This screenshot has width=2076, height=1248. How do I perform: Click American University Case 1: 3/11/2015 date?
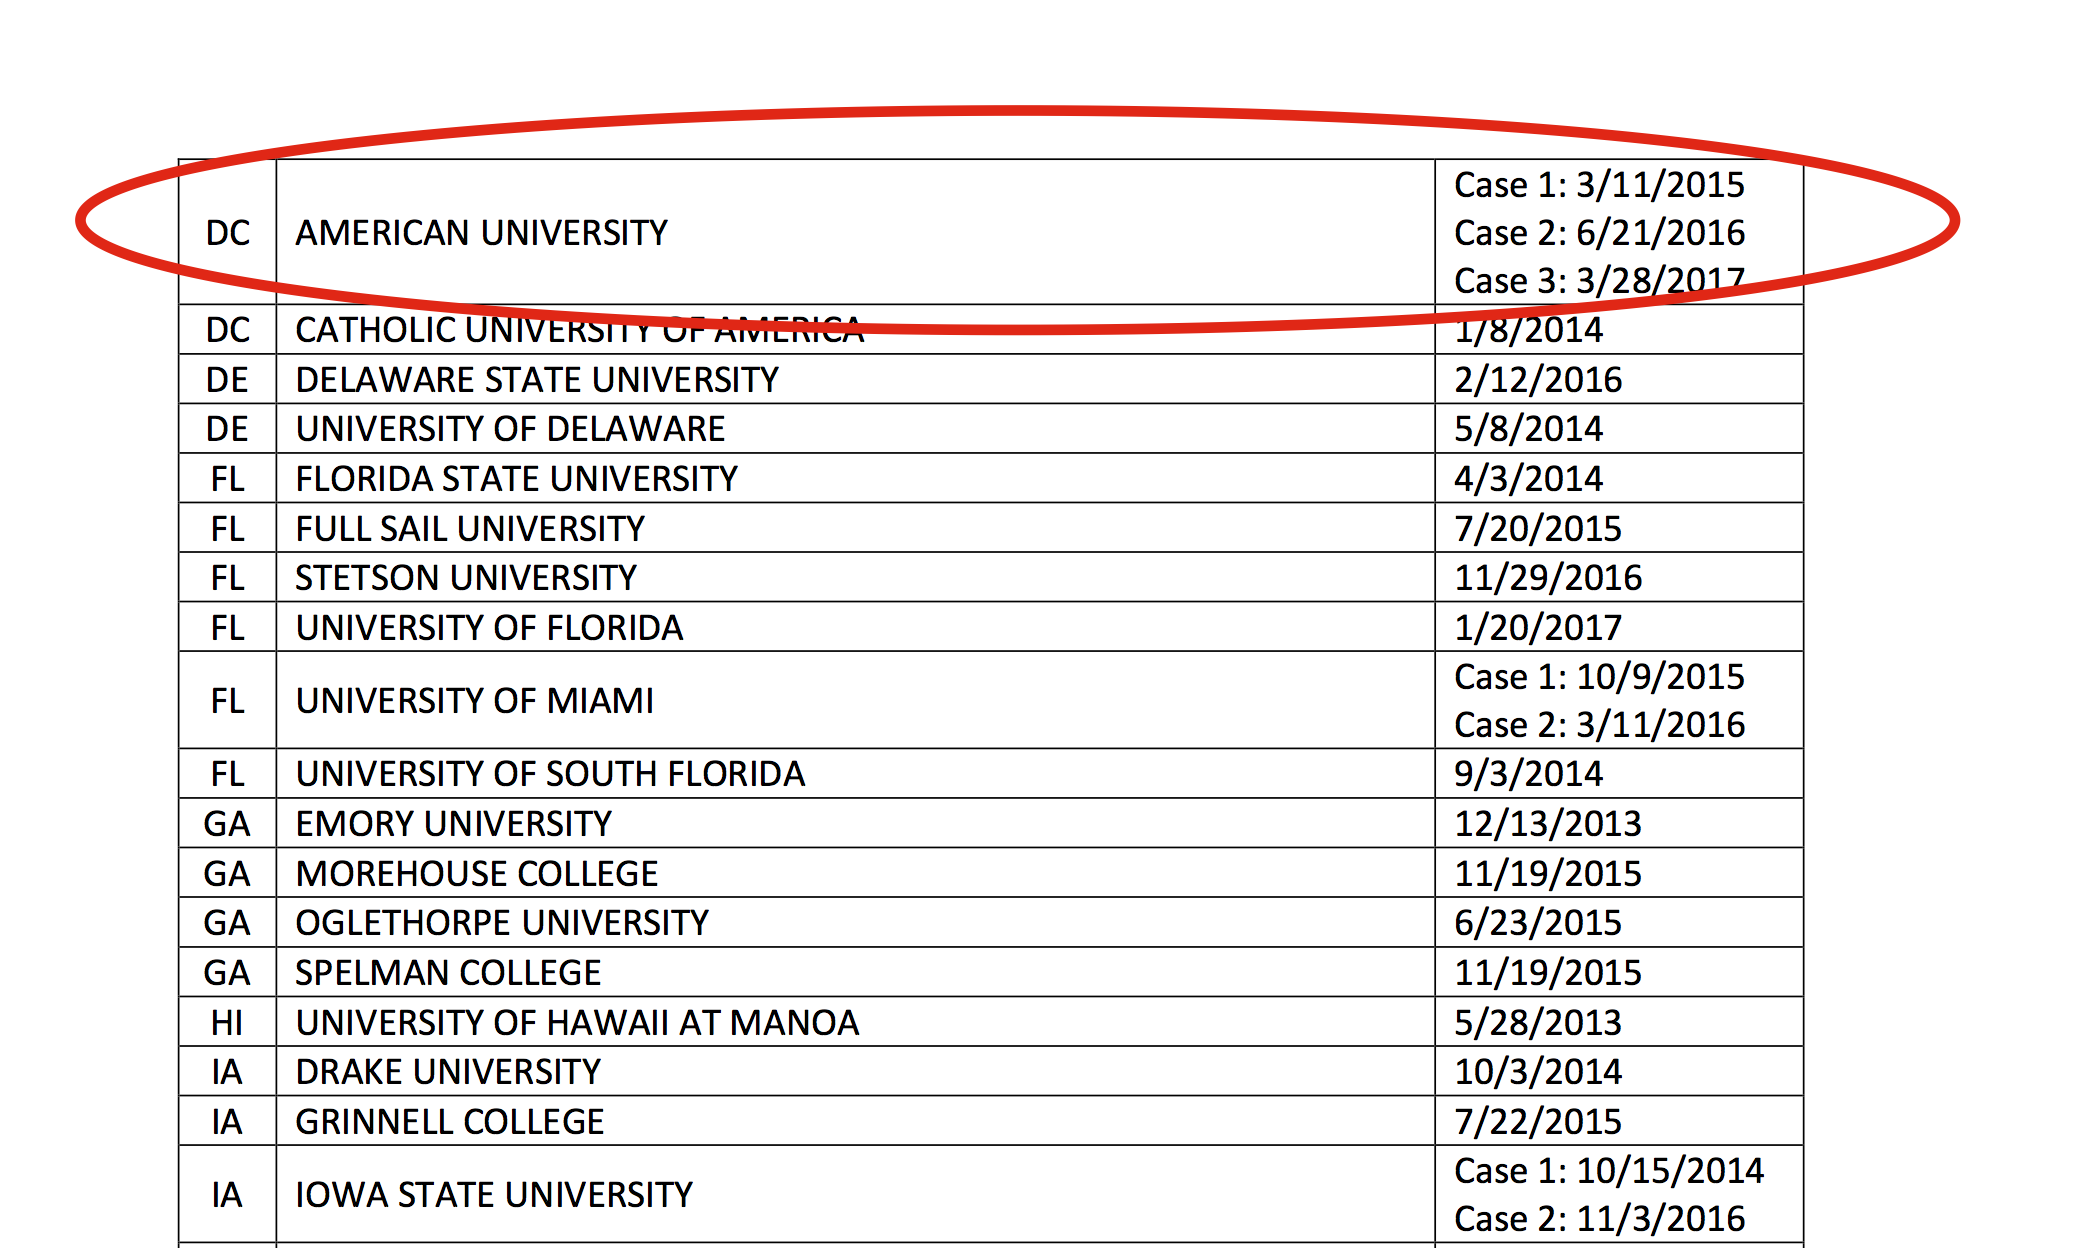click(1598, 185)
